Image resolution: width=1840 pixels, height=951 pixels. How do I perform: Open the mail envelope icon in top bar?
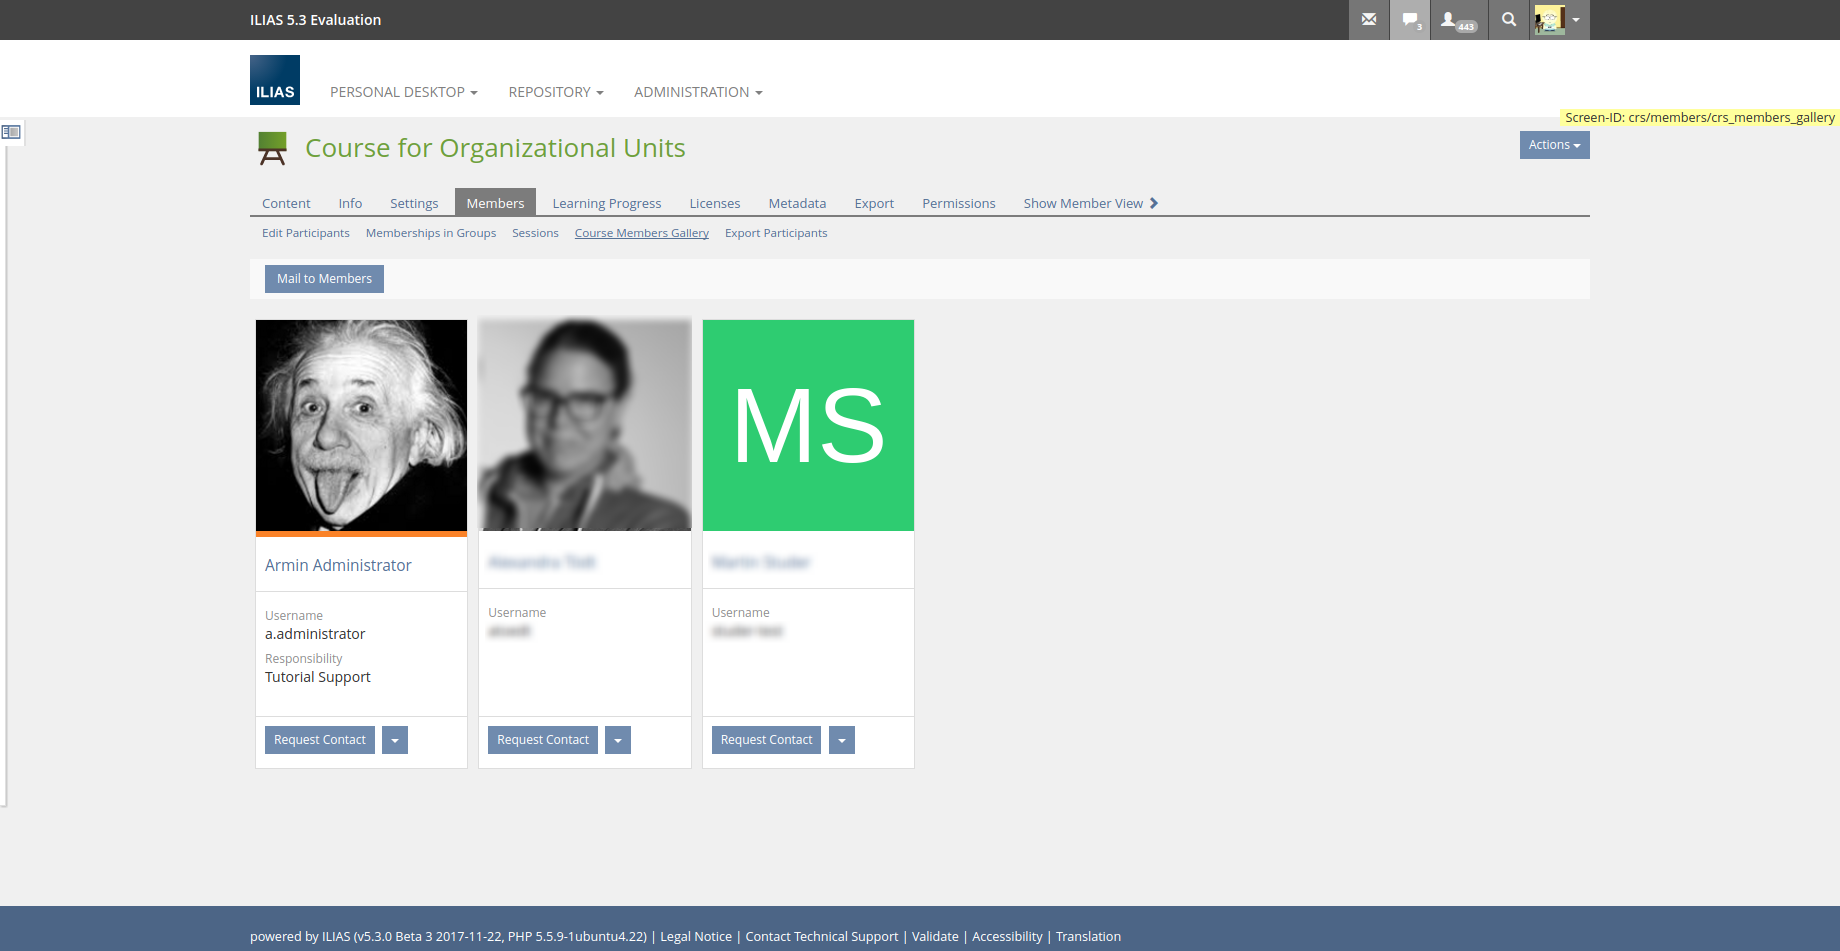click(x=1369, y=20)
